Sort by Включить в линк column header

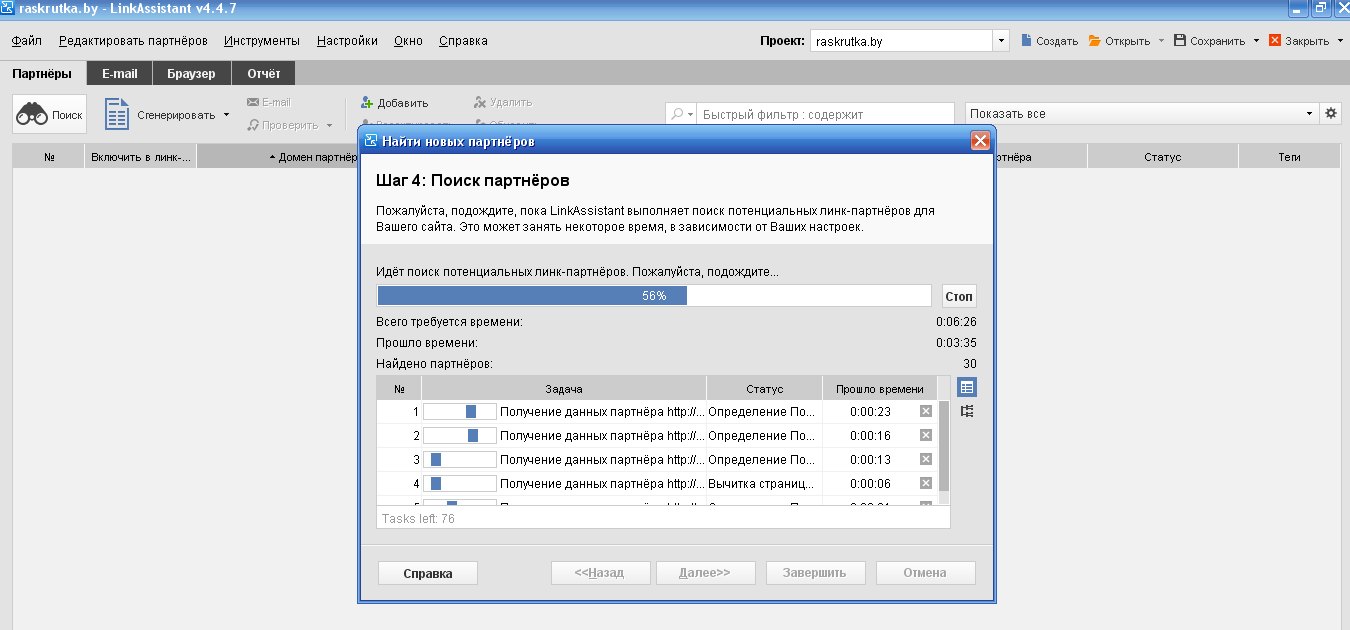coord(141,157)
